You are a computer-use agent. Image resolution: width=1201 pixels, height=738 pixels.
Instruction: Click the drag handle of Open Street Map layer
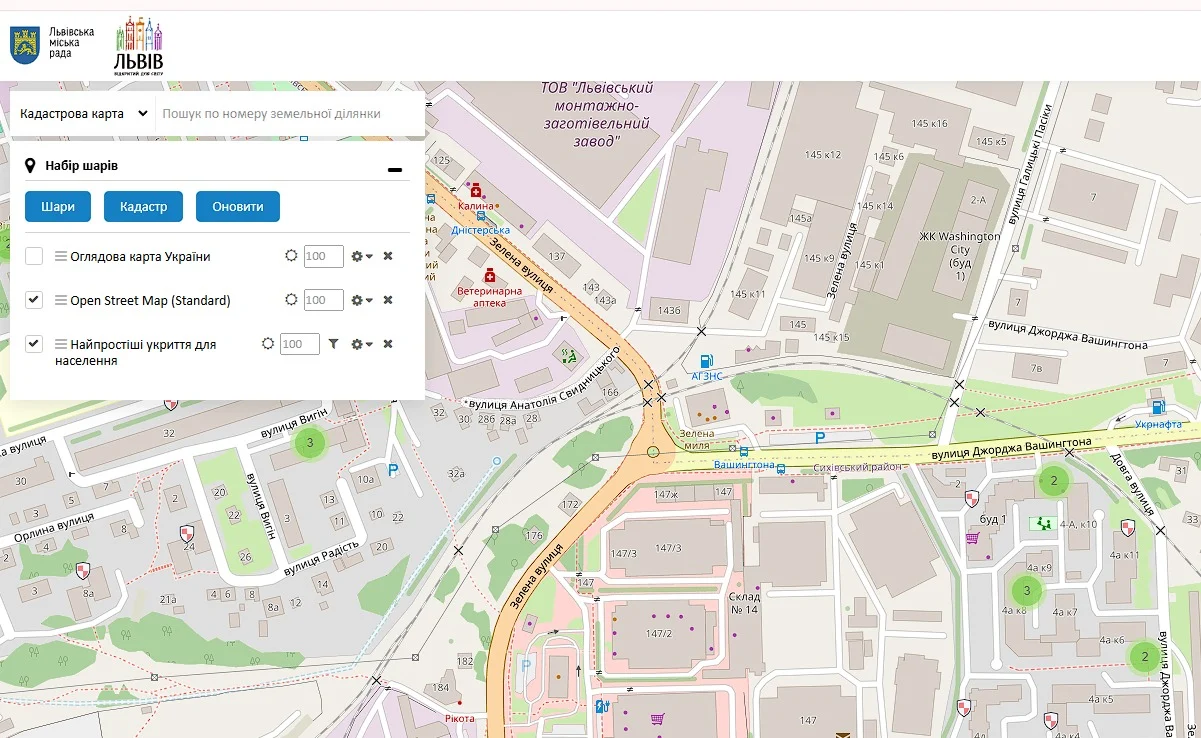pos(61,301)
